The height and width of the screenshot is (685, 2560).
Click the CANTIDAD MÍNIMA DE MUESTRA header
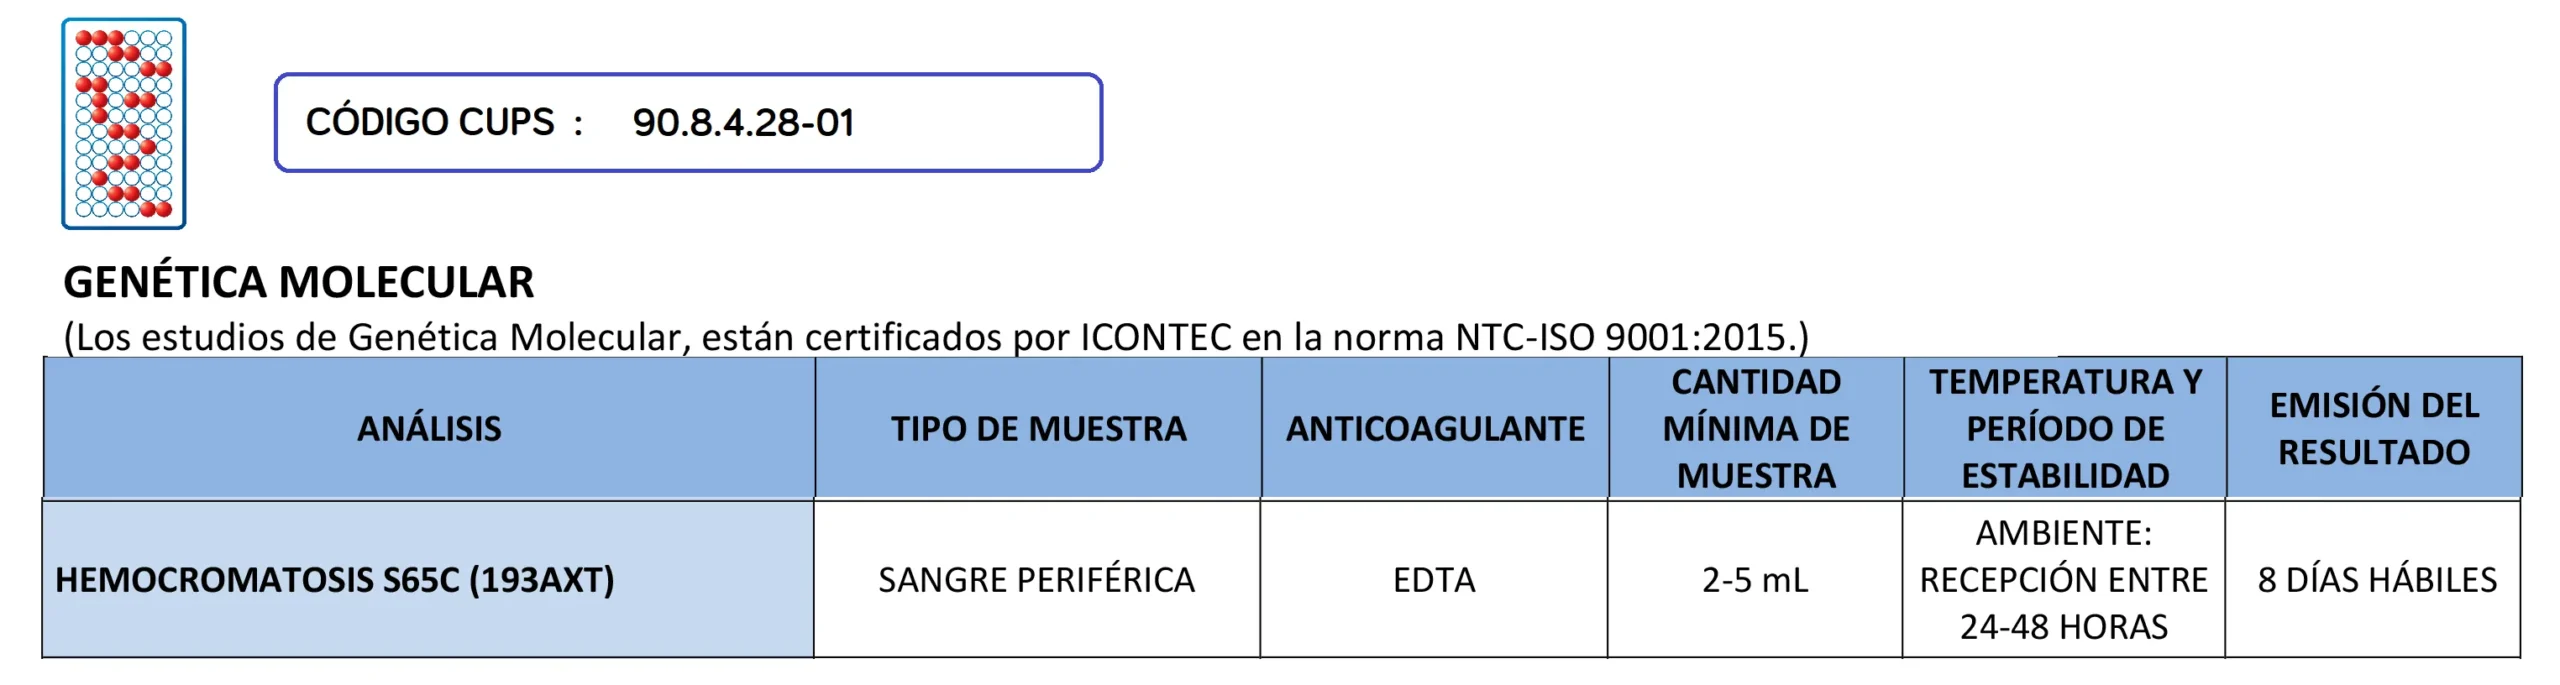(1756, 429)
